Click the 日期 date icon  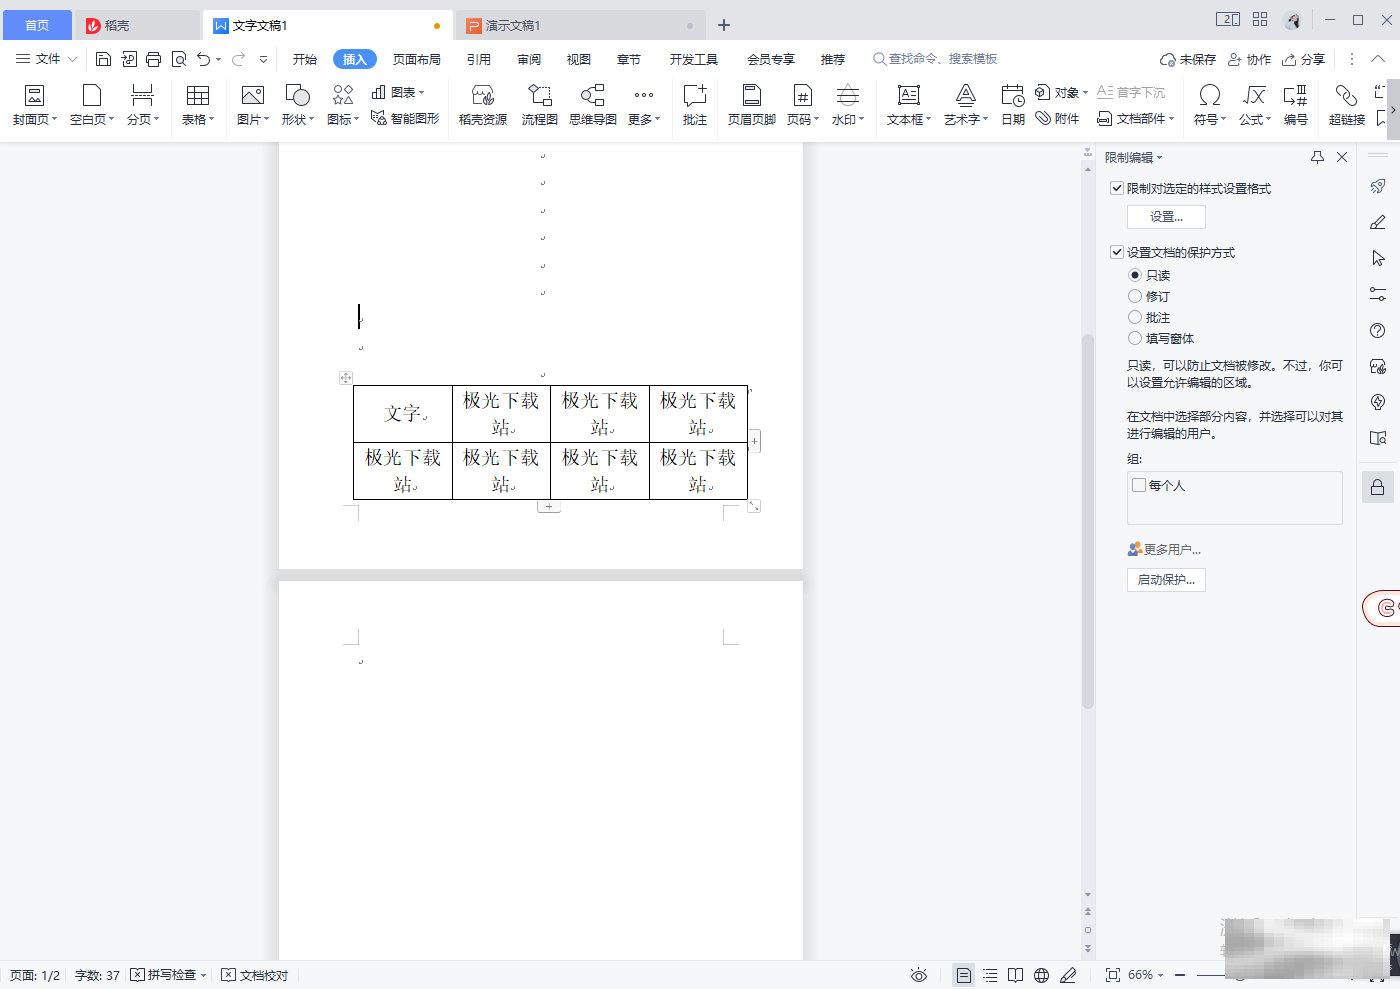point(1012,104)
